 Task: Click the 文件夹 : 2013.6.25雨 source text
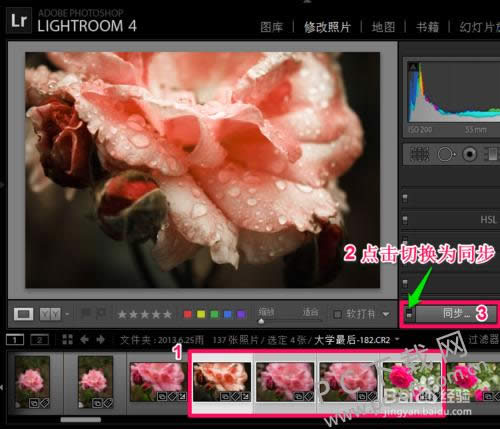(162, 340)
